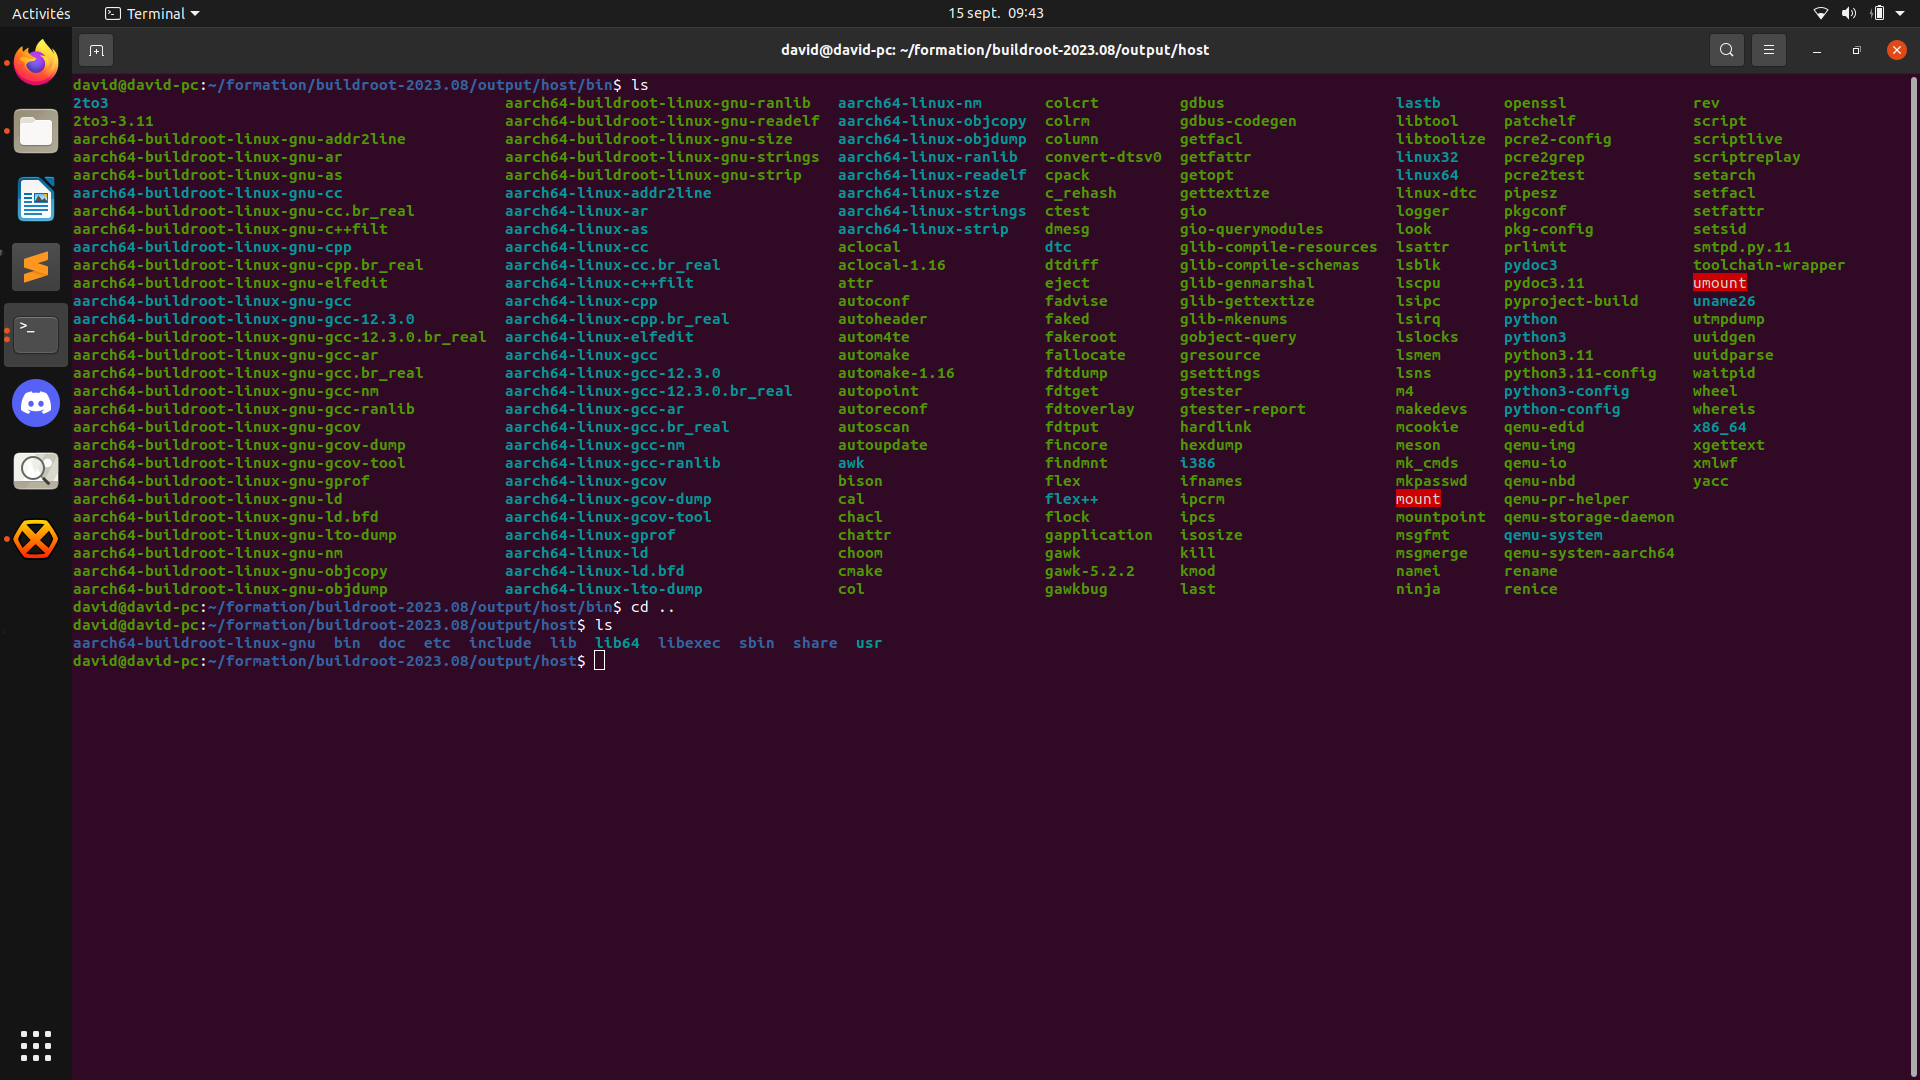Open the Activités overview

[x=41, y=13]
